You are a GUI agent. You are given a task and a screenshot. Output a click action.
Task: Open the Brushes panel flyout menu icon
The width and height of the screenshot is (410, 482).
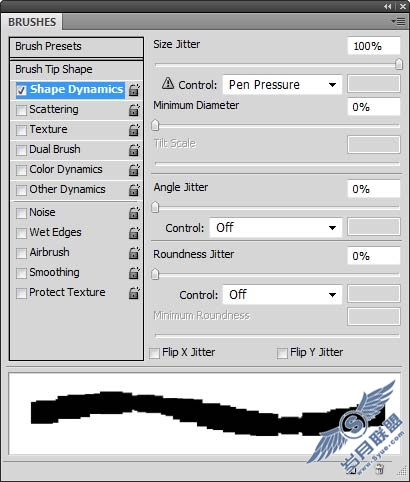click(x=399, y=22)
